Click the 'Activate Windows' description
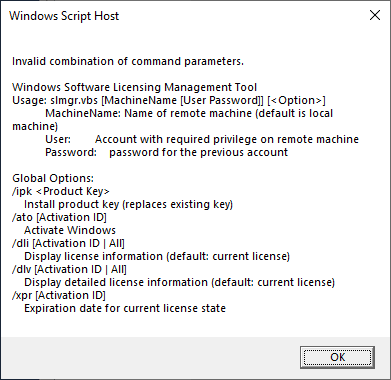 [x=70, y=230]
